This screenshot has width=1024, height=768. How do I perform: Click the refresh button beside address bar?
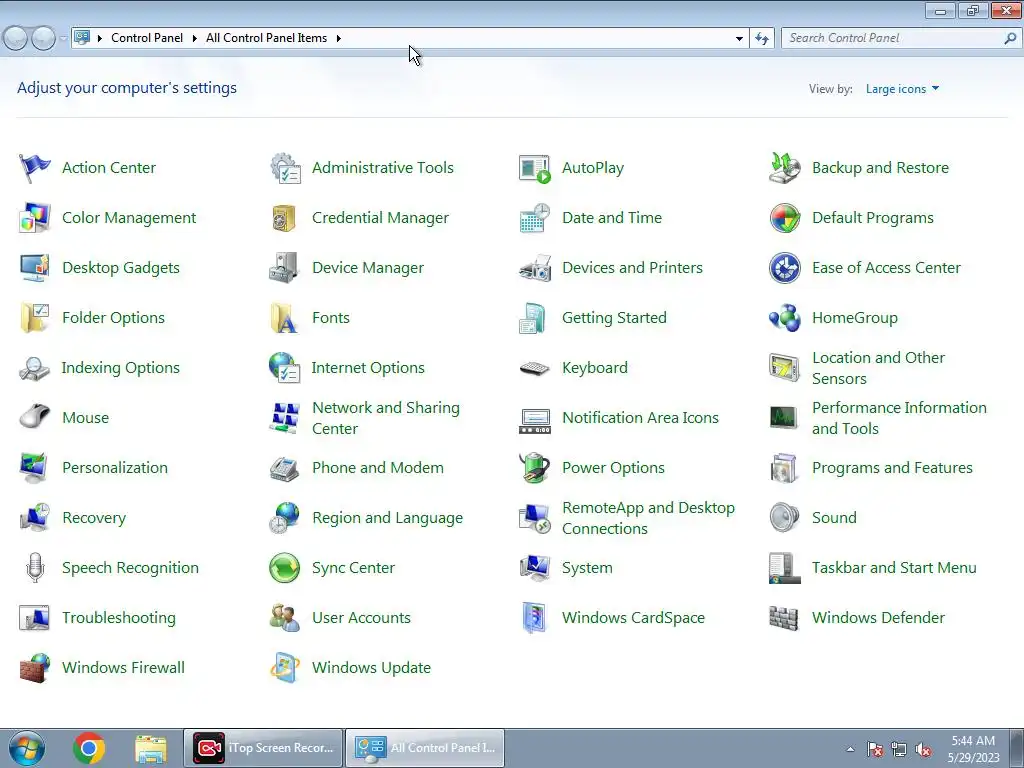tap(761, 39)
